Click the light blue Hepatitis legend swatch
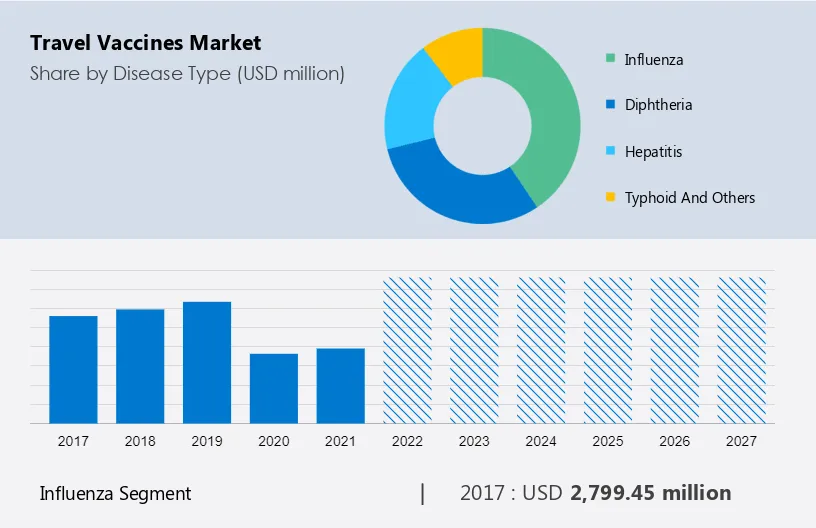 click(610, 151)
